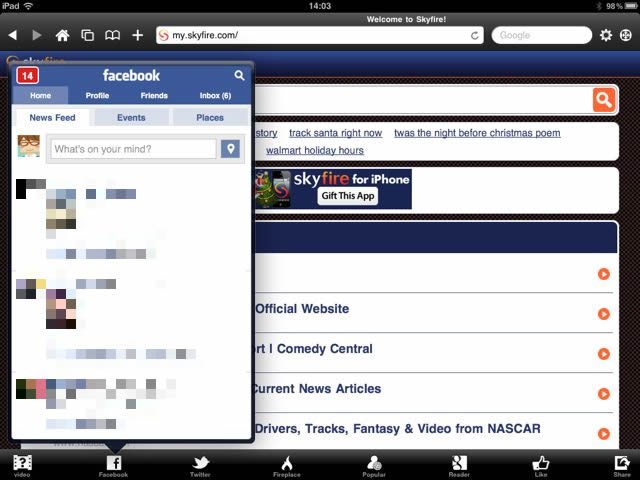
Task: Open the Google Reader icon
Action: [459, 466]
